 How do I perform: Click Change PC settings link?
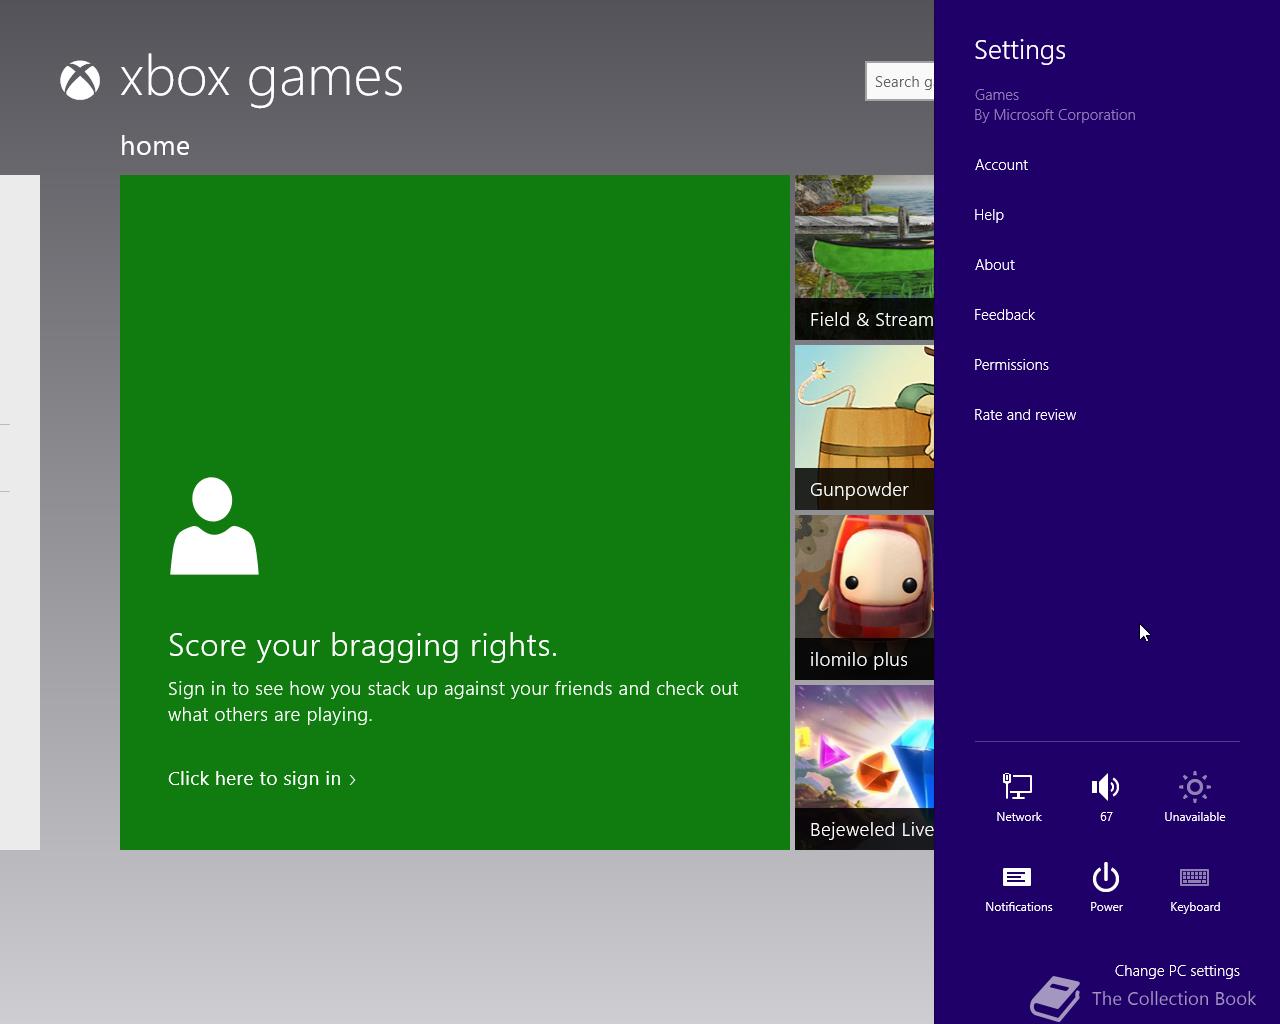tap(1177, 971)
